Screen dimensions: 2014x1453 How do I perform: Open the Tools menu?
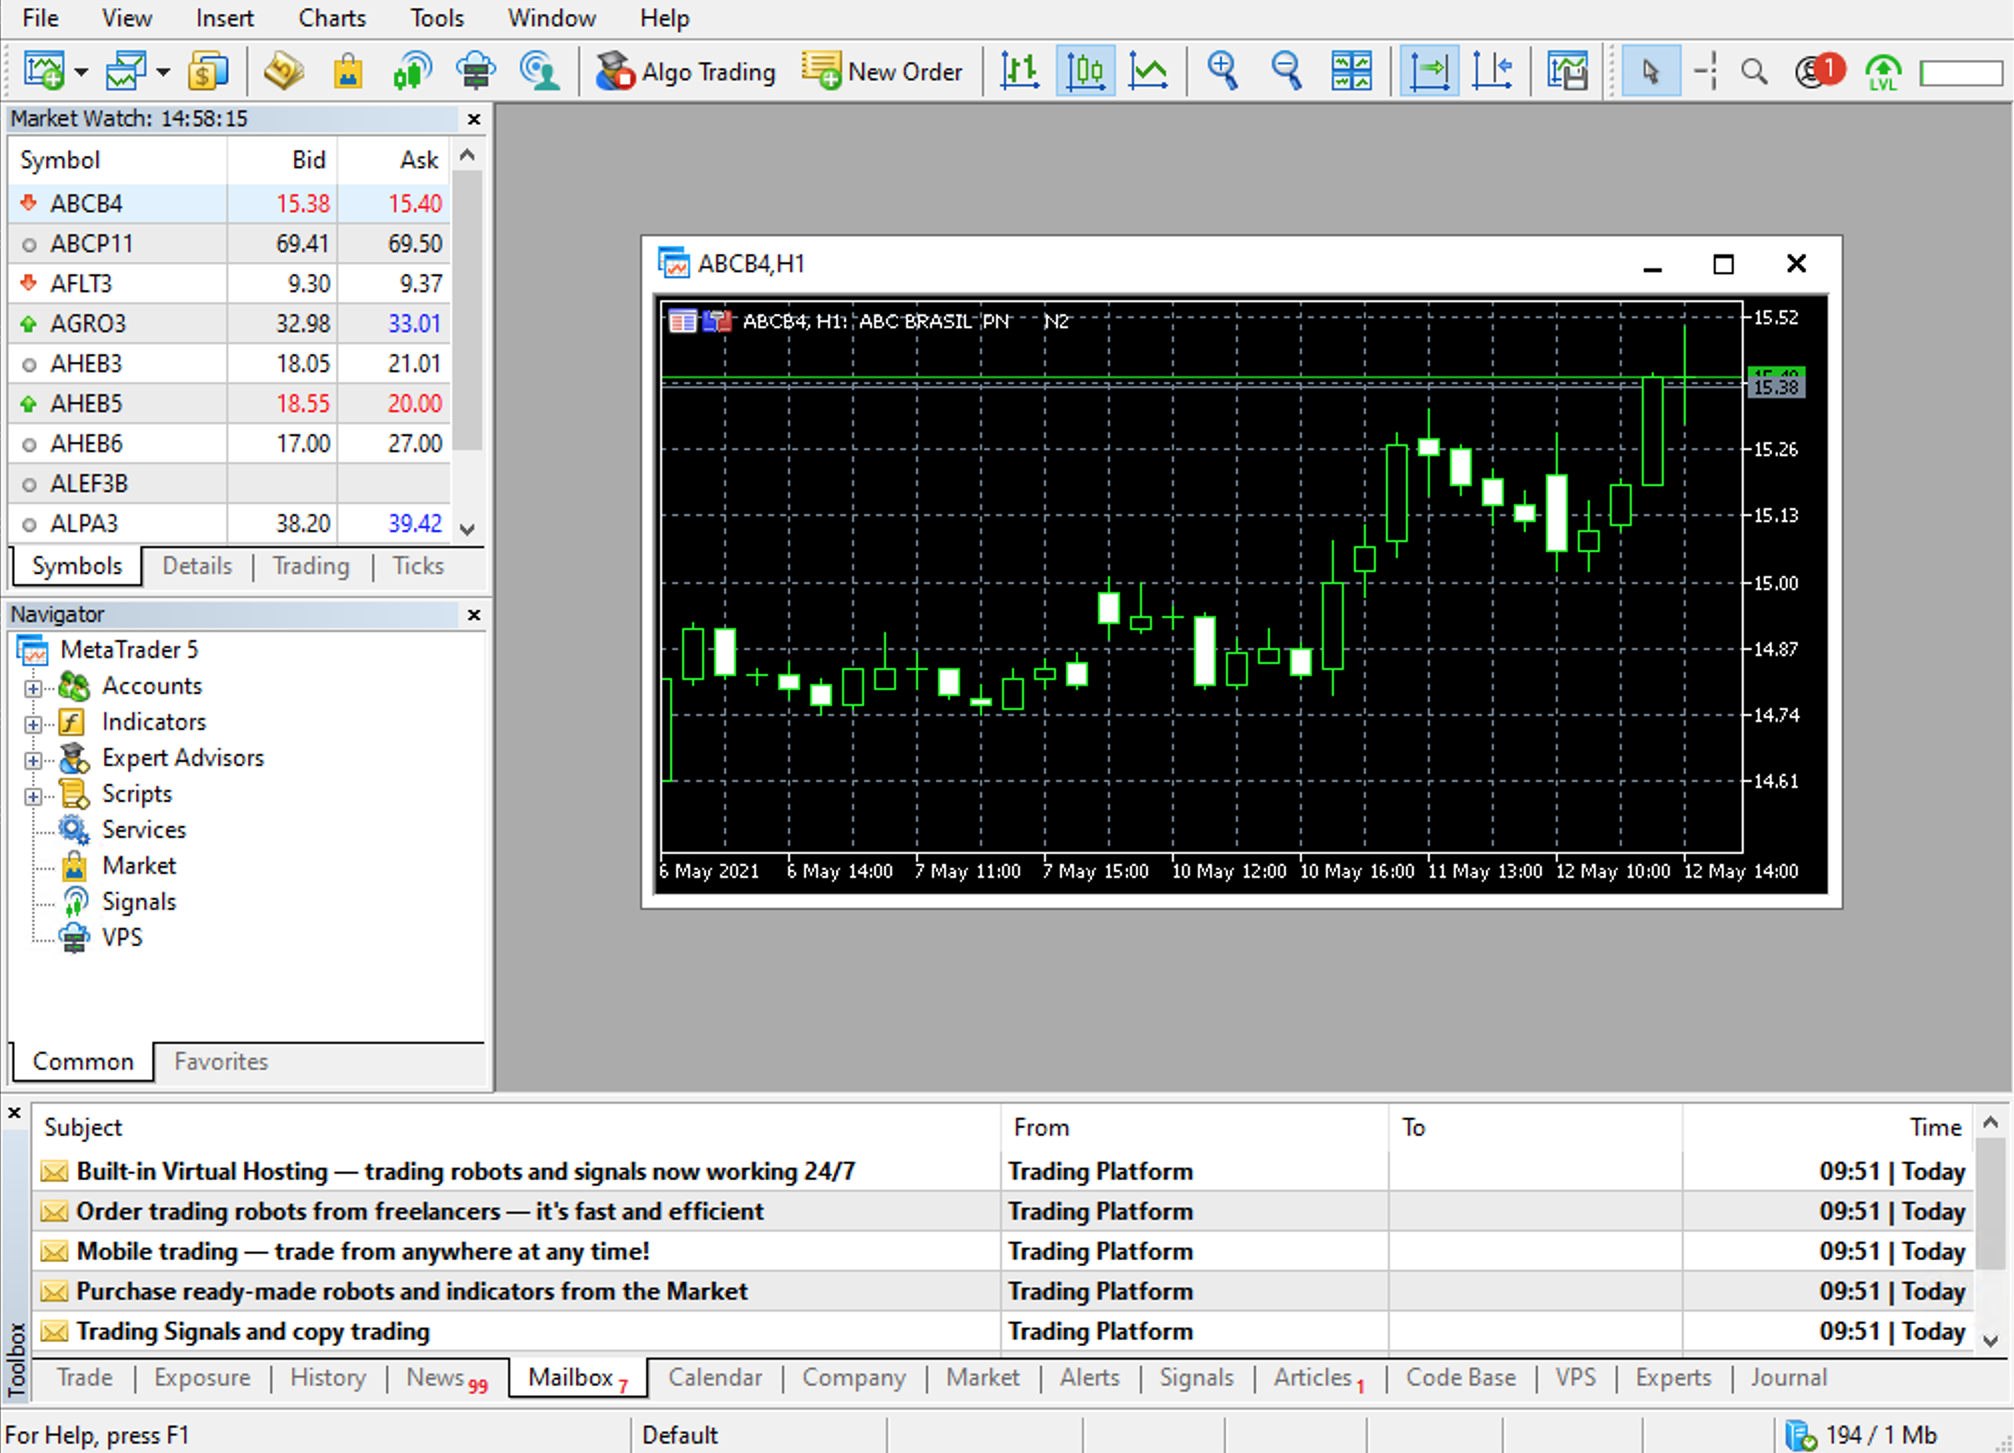pyautogui.click(x=437, y=18)
